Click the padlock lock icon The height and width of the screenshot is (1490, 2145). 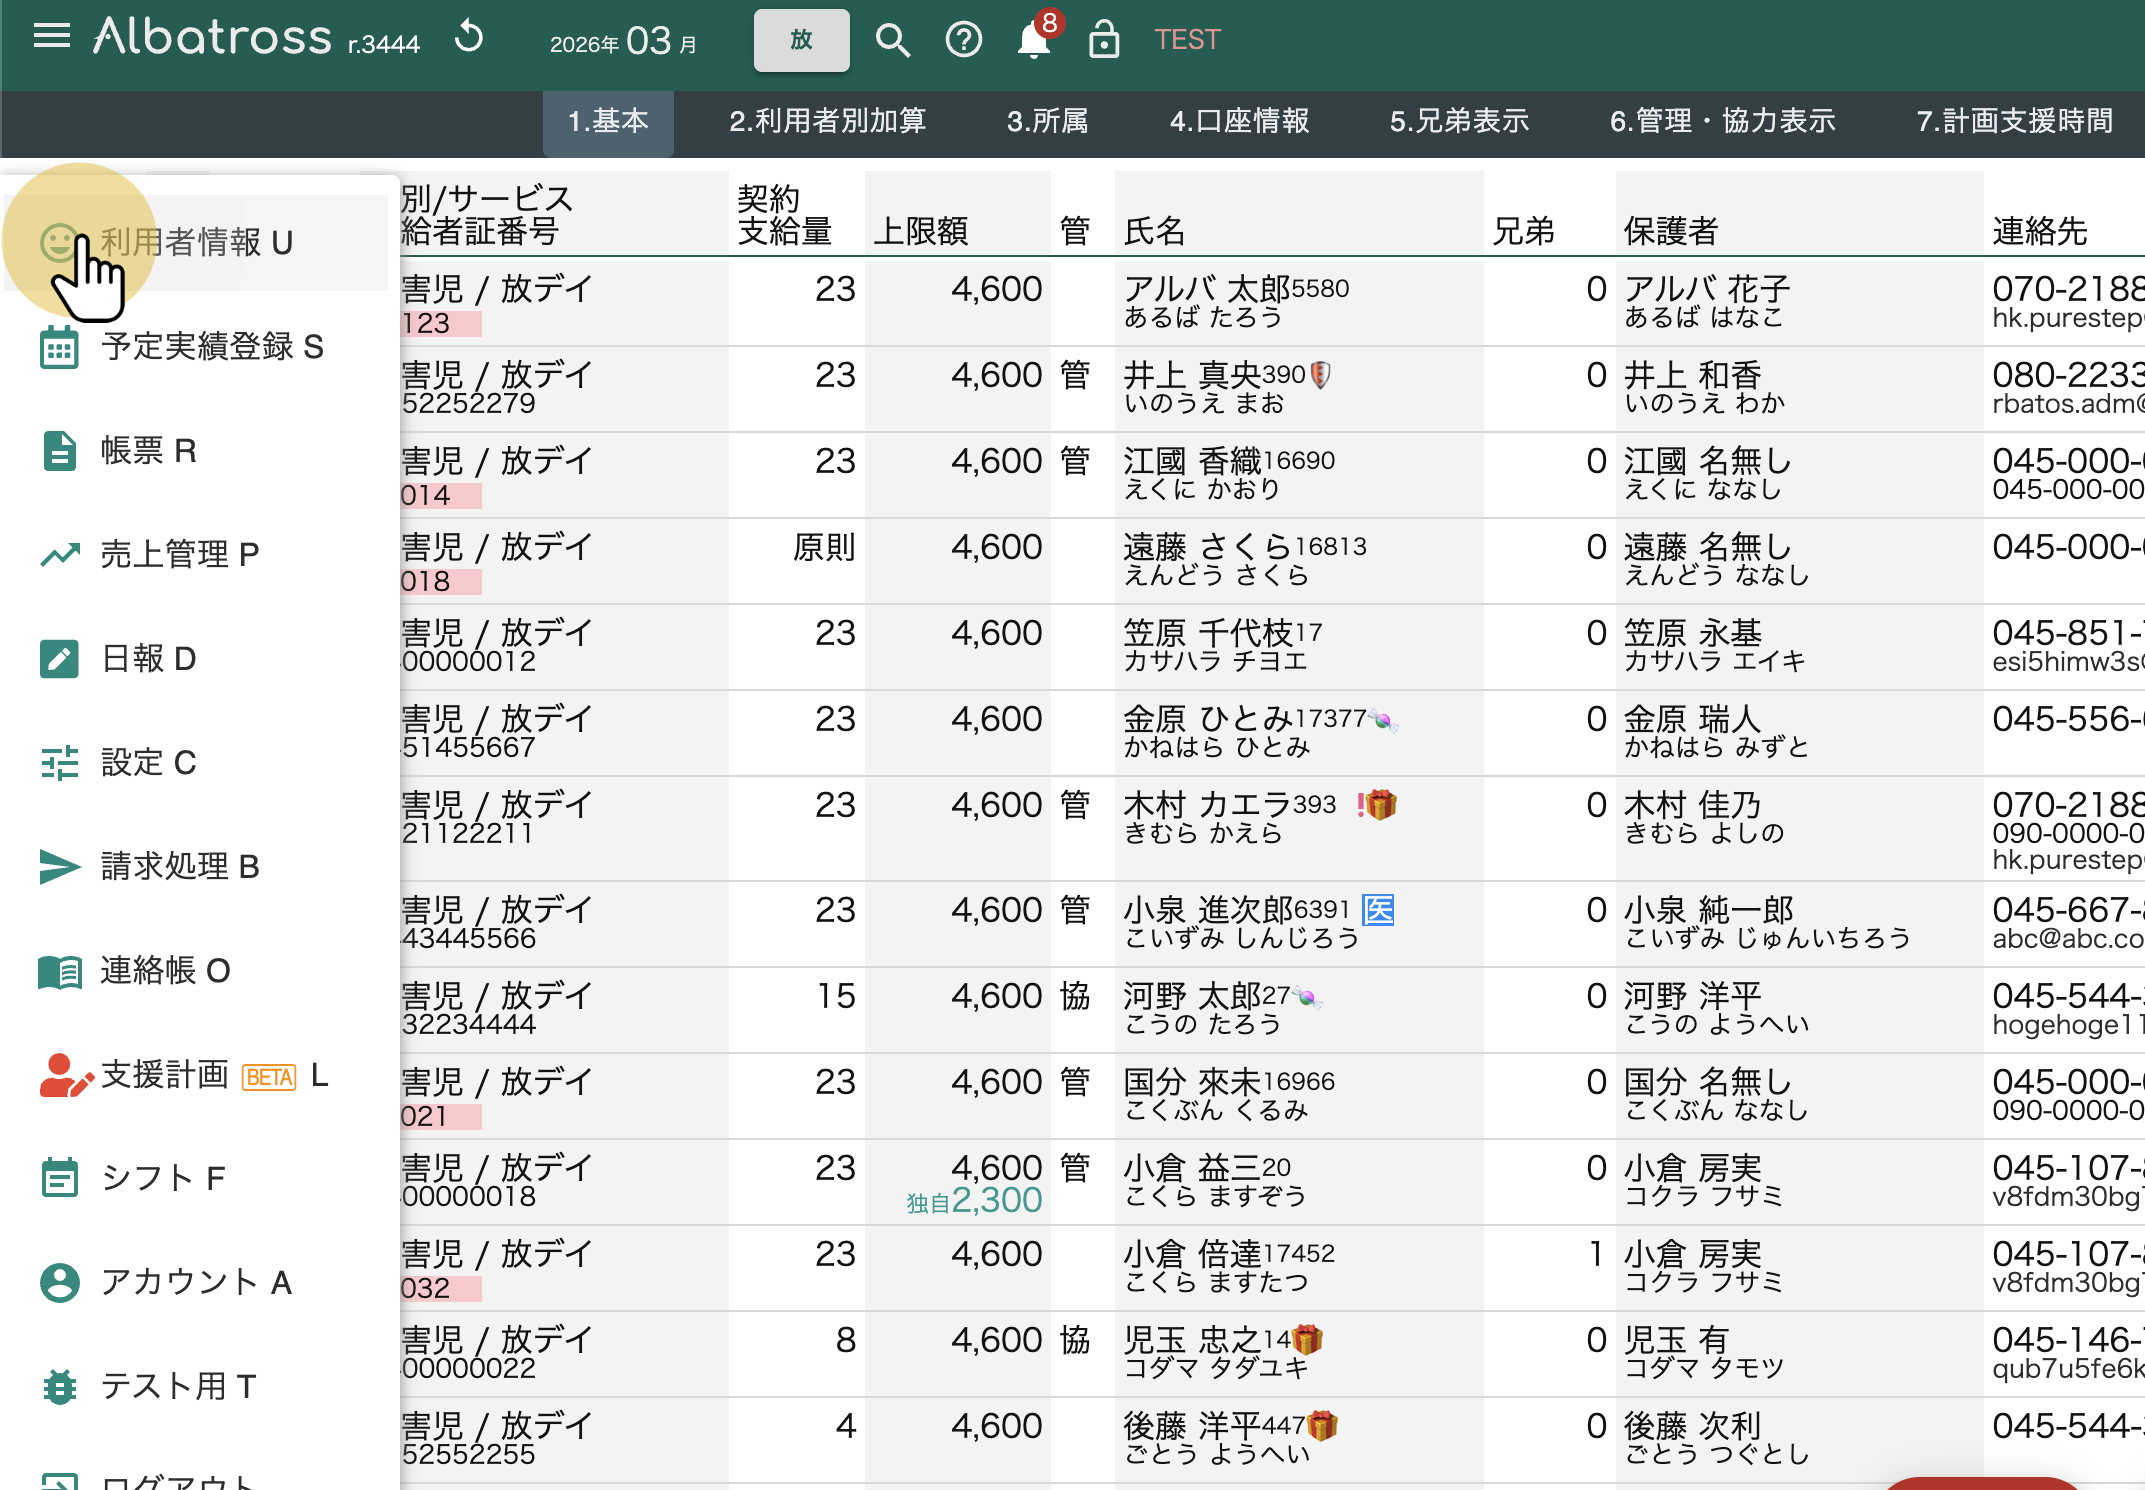coord(1103,40)
